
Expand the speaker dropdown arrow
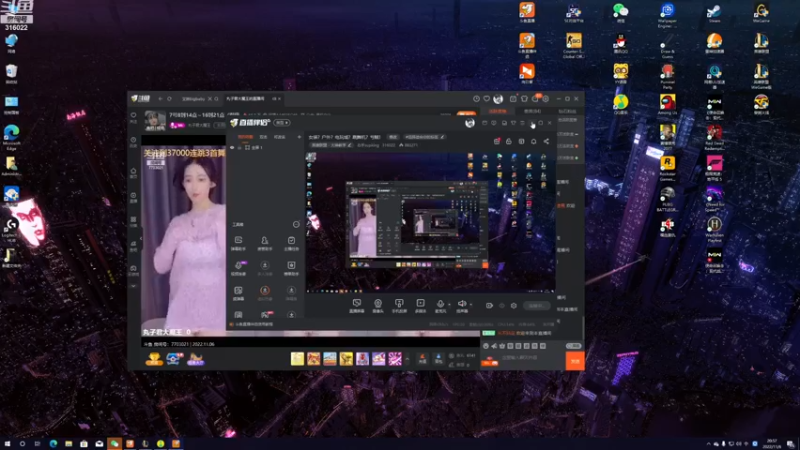[470, 305]
